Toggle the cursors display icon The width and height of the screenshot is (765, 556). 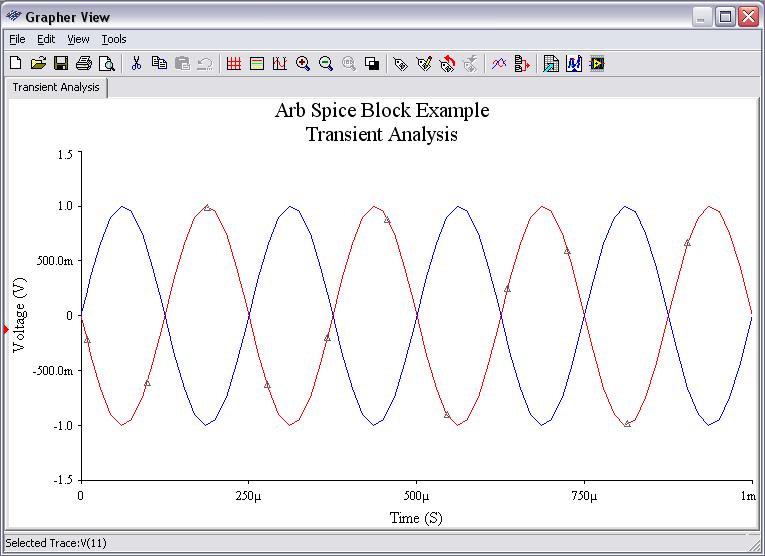point(280,64)
